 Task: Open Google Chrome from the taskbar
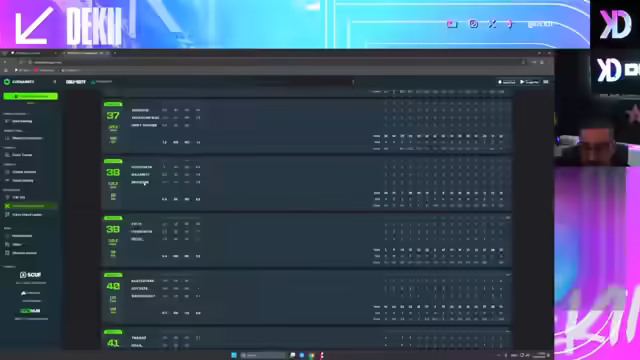click(x=311, y=356)
